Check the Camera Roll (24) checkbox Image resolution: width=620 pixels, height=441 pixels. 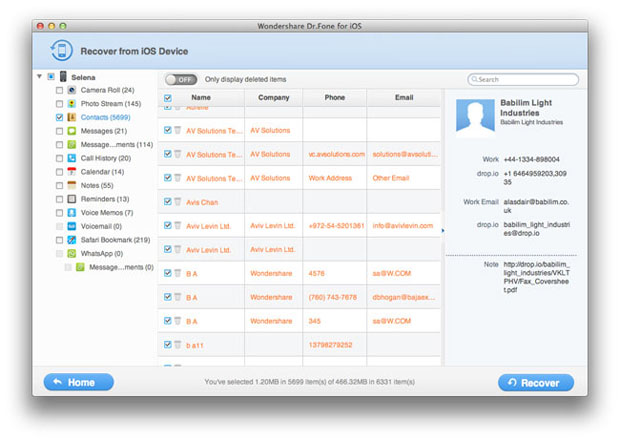coord(59,90)
